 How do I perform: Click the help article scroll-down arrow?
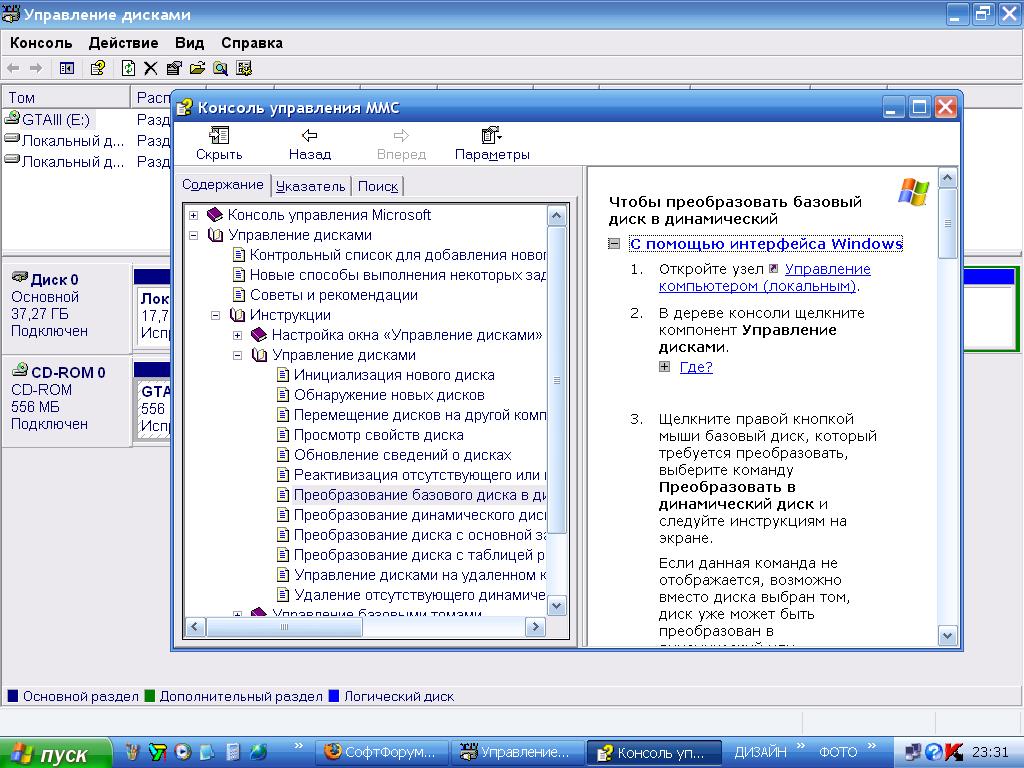pyautogui.click(x=947, y=635)
